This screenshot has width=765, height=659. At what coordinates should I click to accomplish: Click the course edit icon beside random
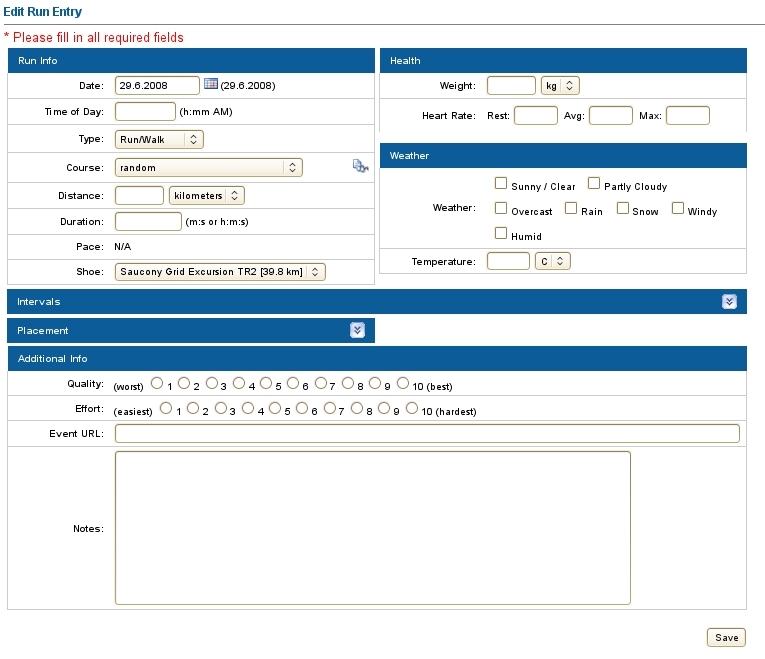360,166
